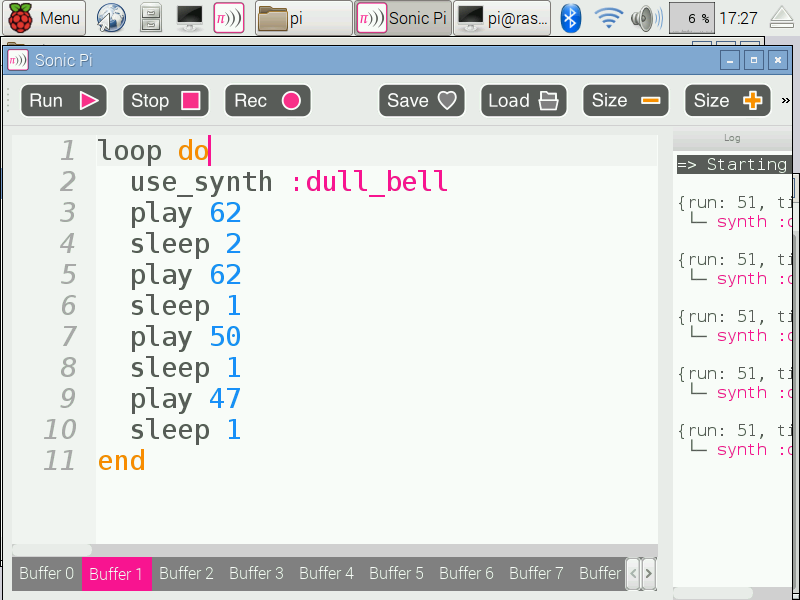Click line number 1 in gutter

(68, 151)
